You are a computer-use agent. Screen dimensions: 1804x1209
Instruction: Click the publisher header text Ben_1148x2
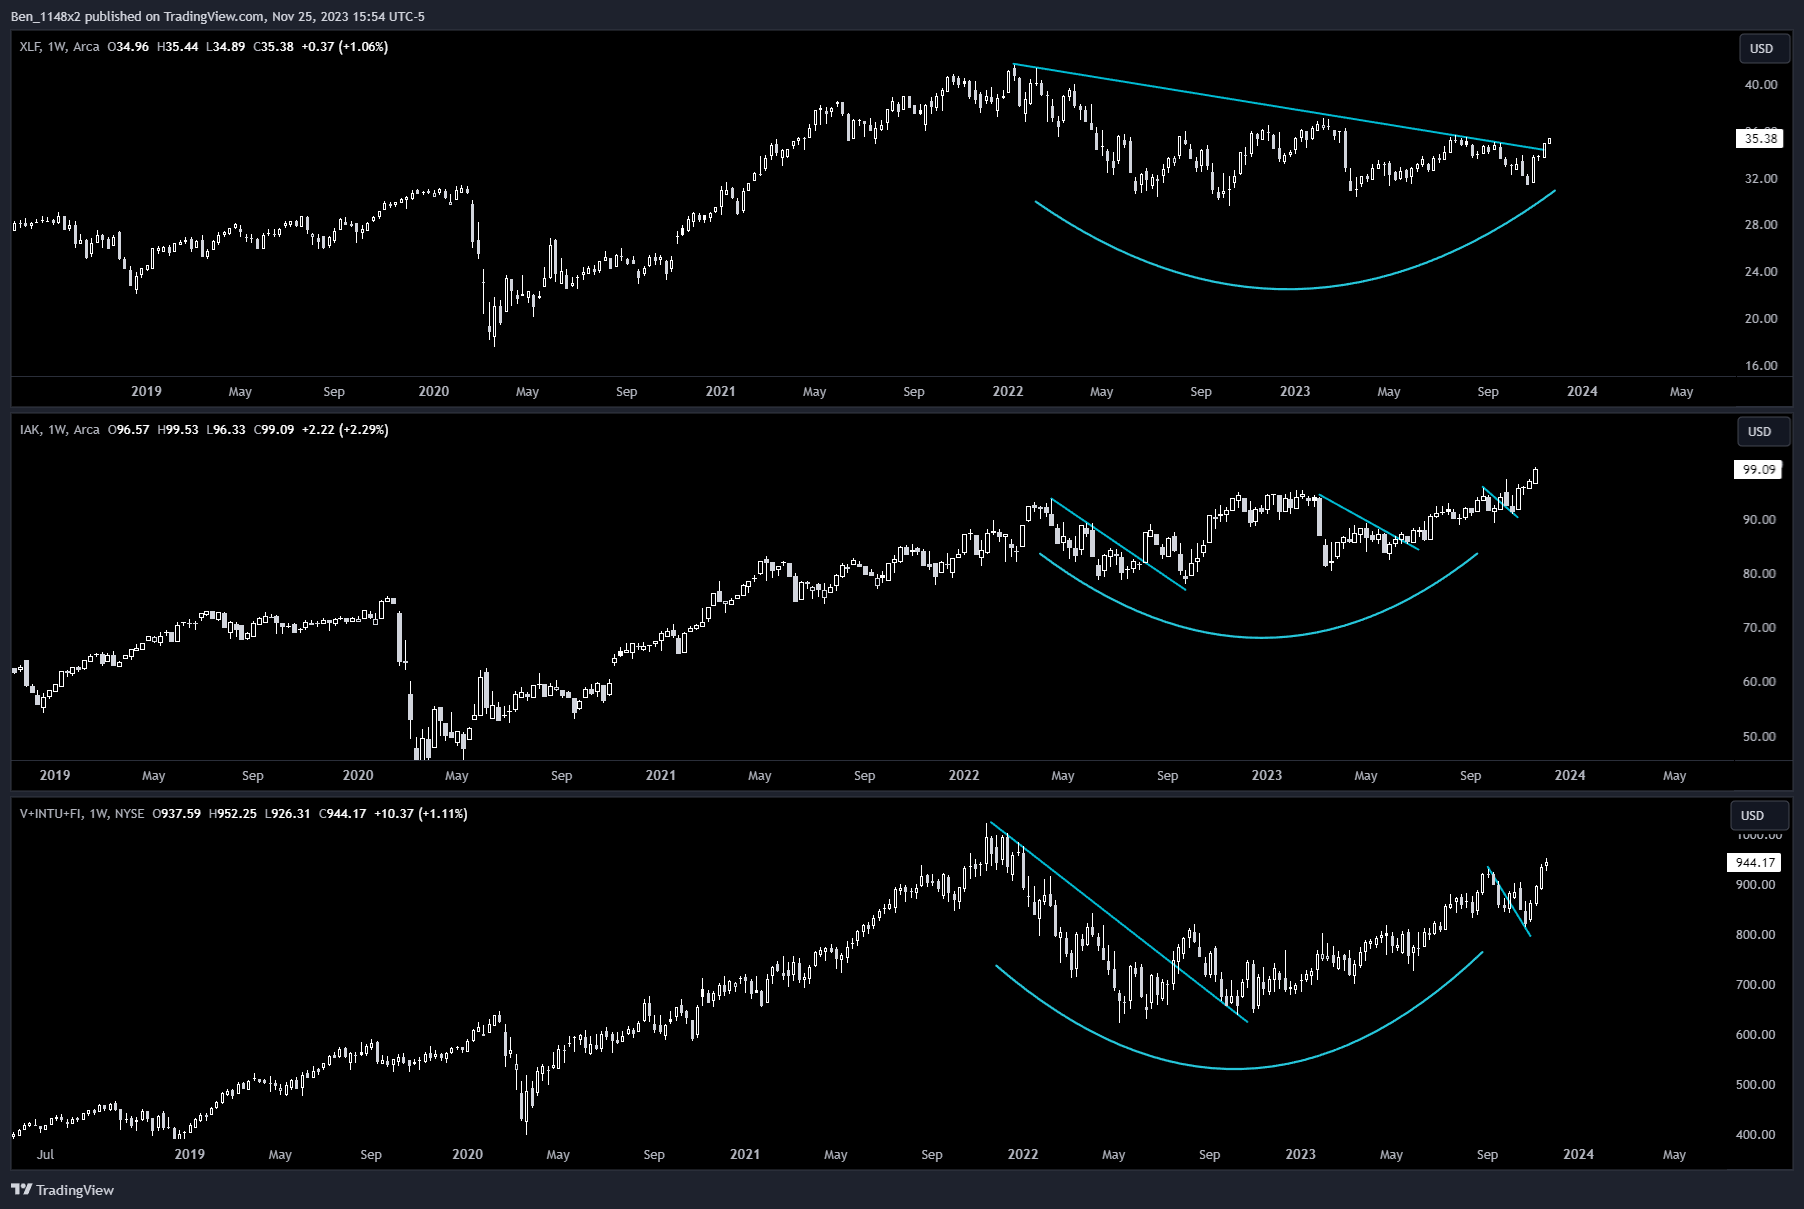45,17
